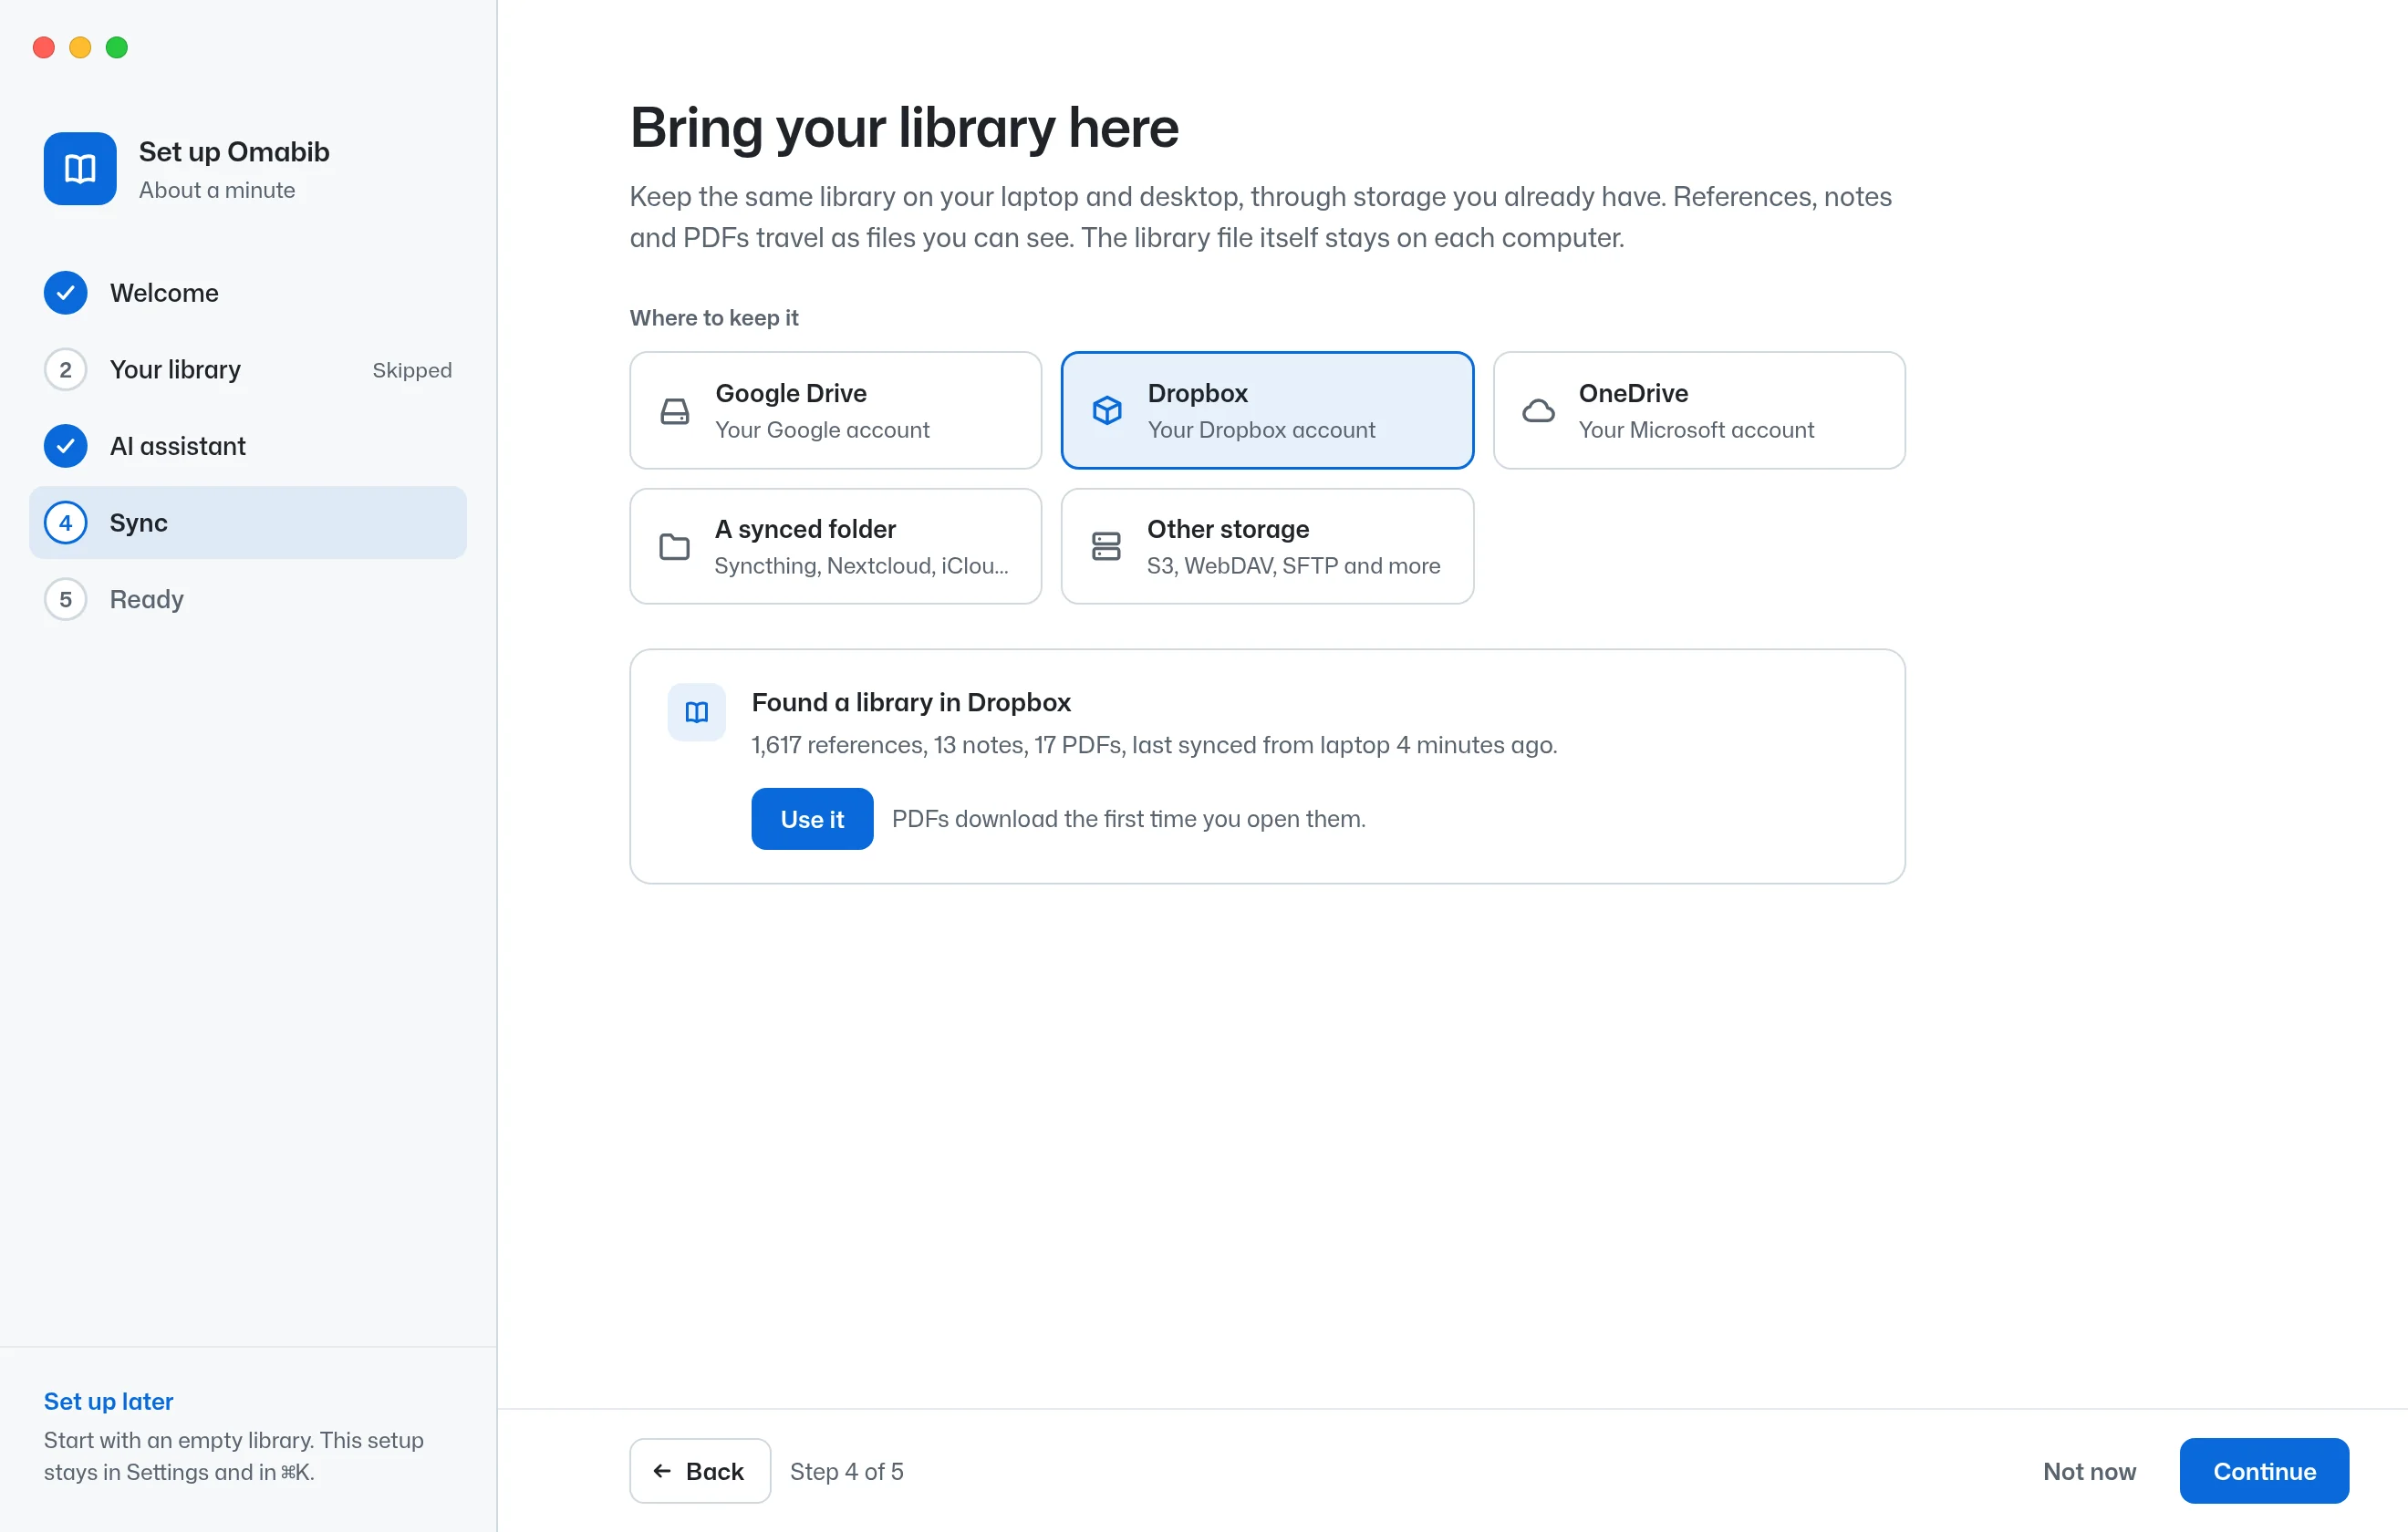
Task: Click the Google Drive drive icon
Action: coord(675,411)
